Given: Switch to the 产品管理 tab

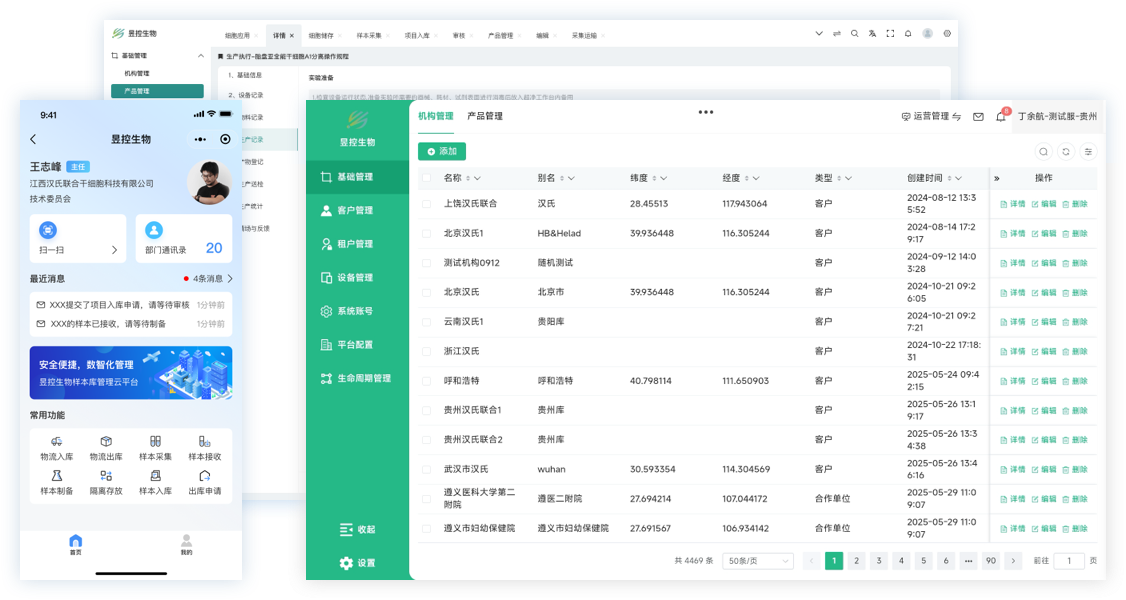Looking at the screenshot, I should (485, 116).
